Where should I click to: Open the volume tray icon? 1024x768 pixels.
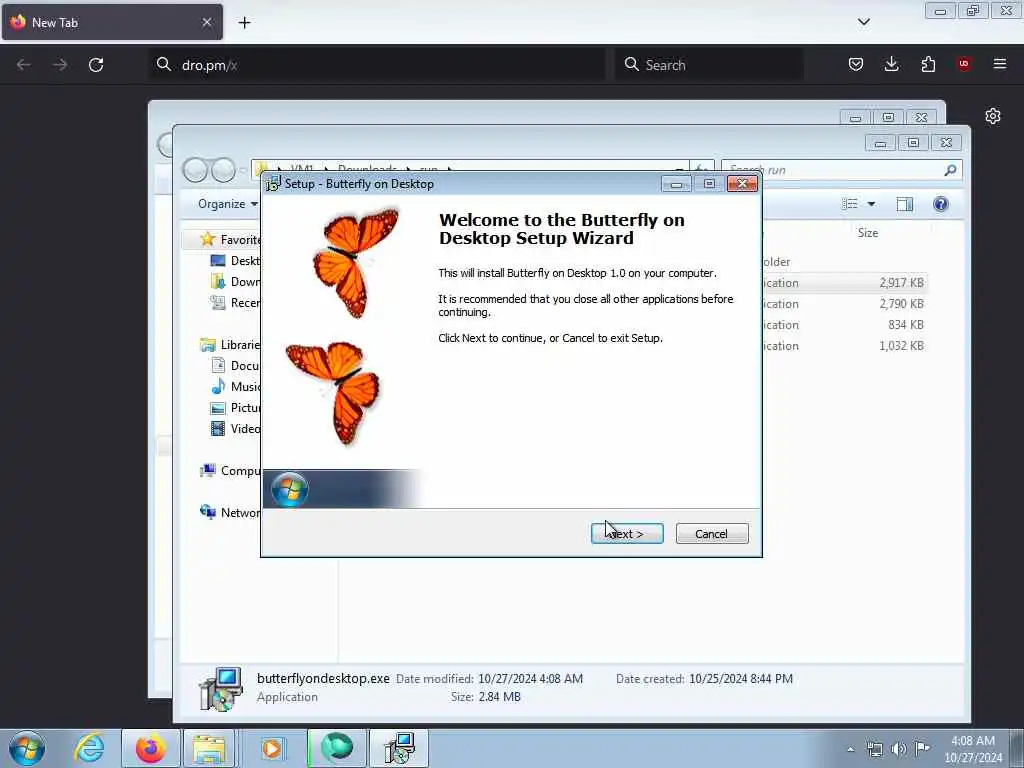[899, 749]
